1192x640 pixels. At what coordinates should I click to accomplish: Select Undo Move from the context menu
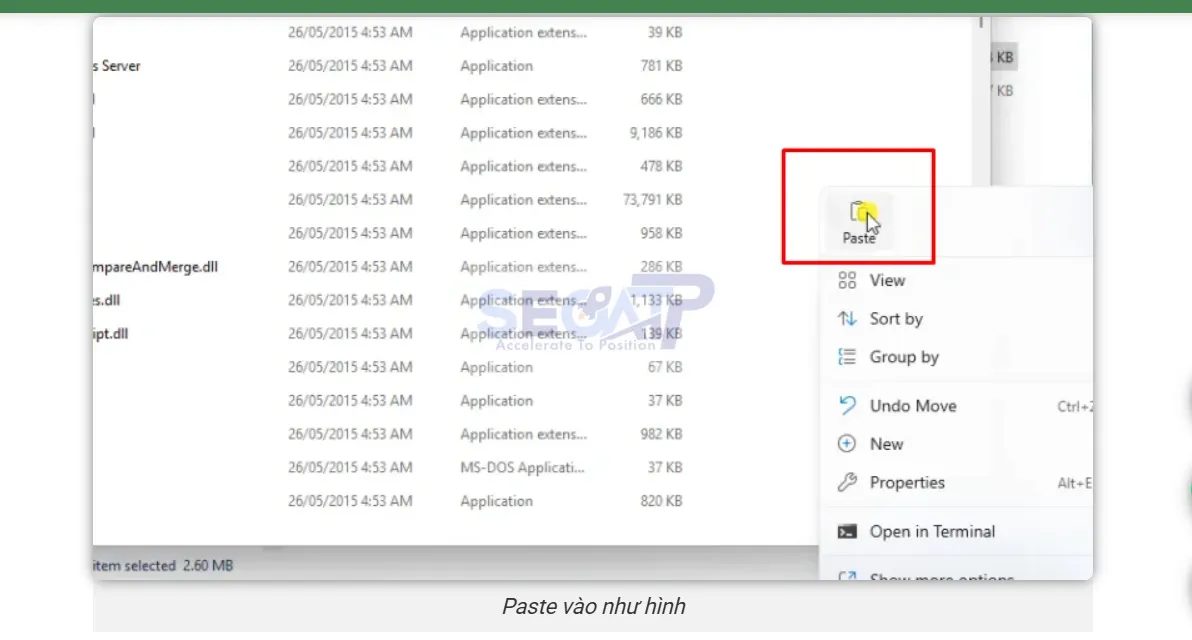click(x=911, y=405)
